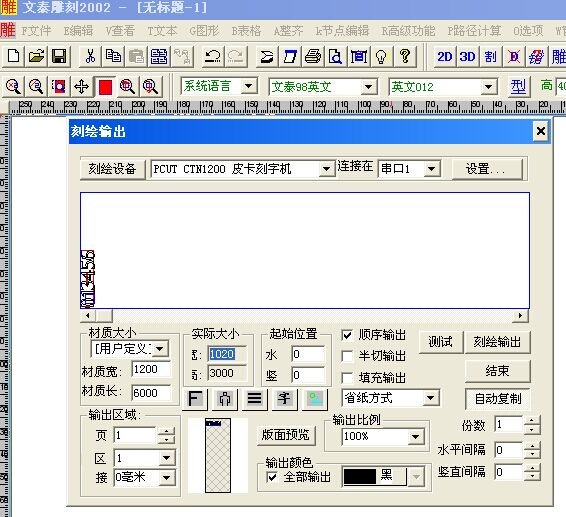
Task: Cut selection using the scissors icon
Action: [90, 56]
